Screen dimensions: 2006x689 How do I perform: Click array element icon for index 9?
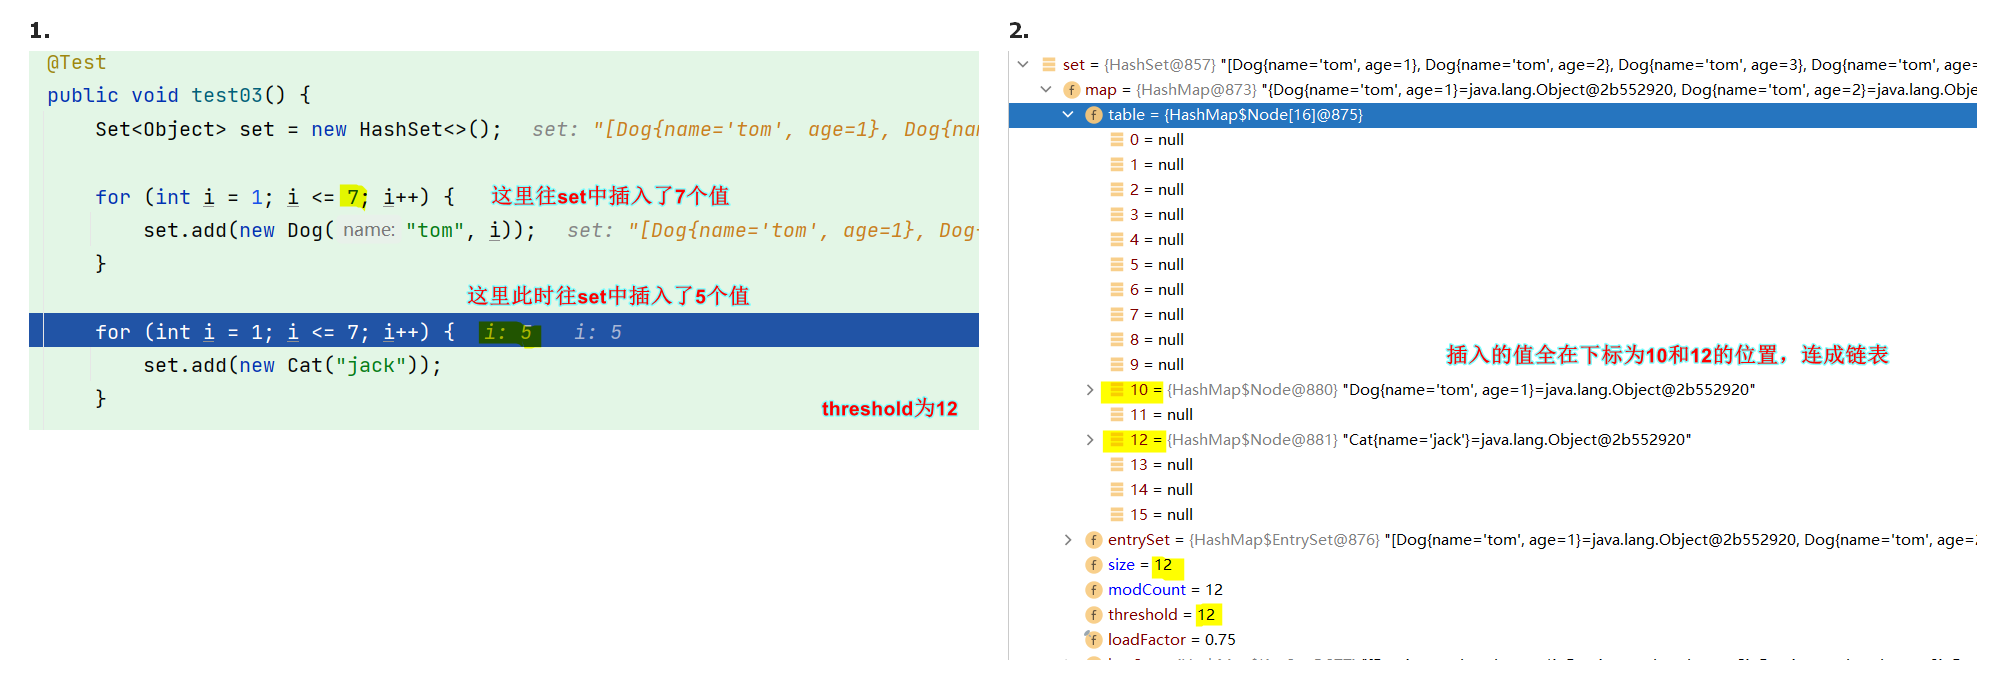click(1117, 364)
